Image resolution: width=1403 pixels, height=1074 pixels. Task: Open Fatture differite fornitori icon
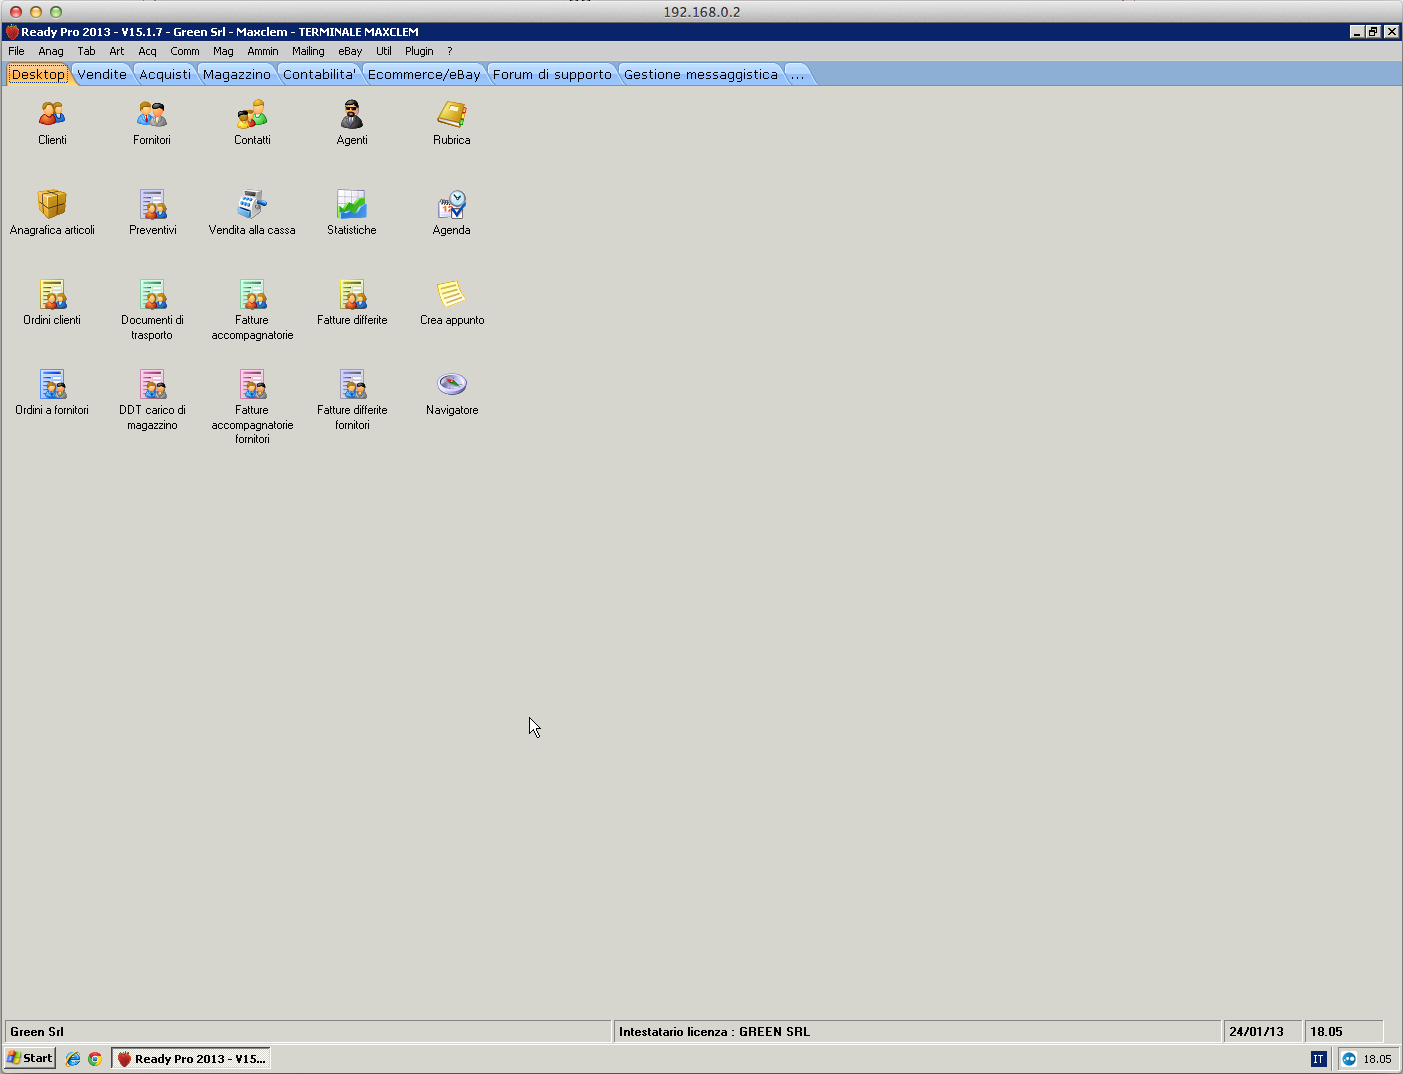(x=352, y=384)
